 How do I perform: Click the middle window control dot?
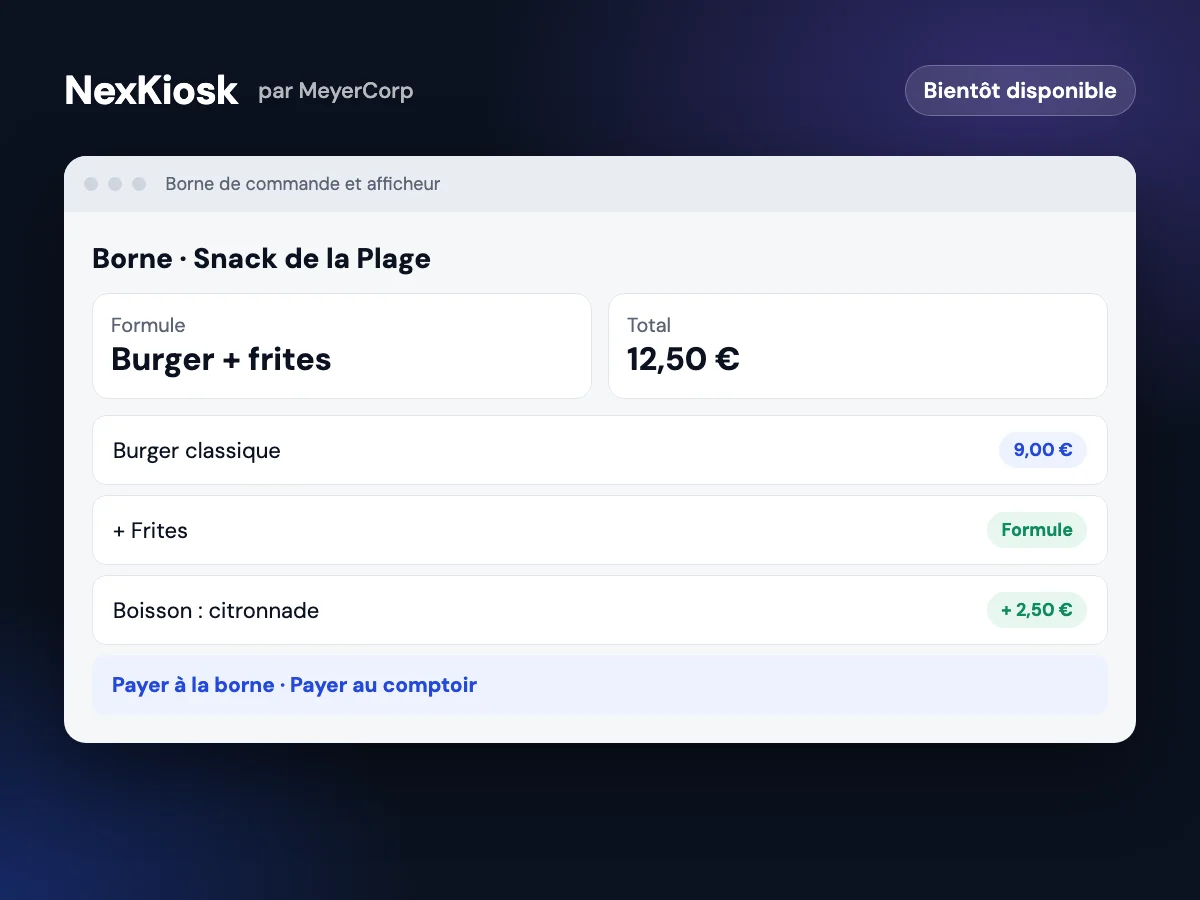pos(115,184)
